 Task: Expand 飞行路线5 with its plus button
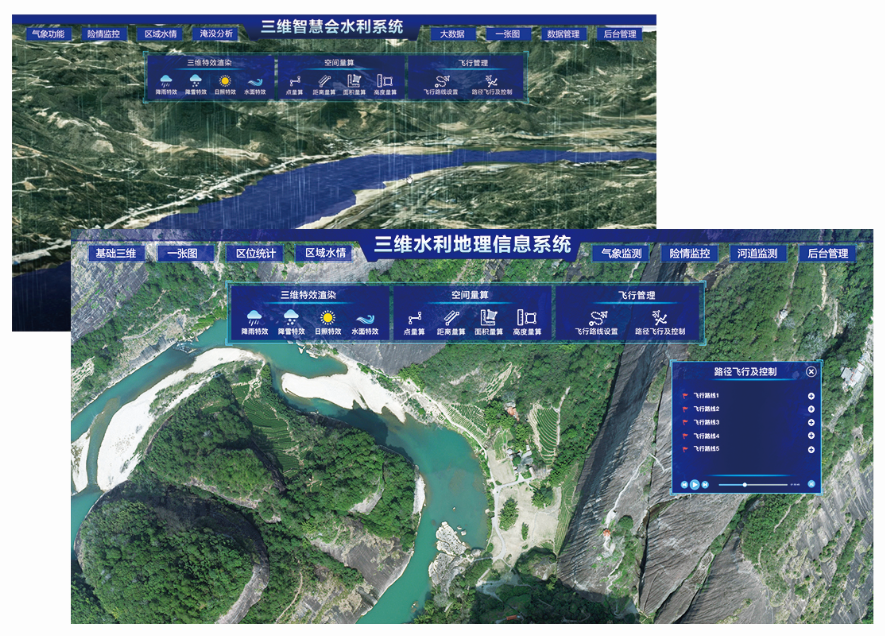point(811,449)
